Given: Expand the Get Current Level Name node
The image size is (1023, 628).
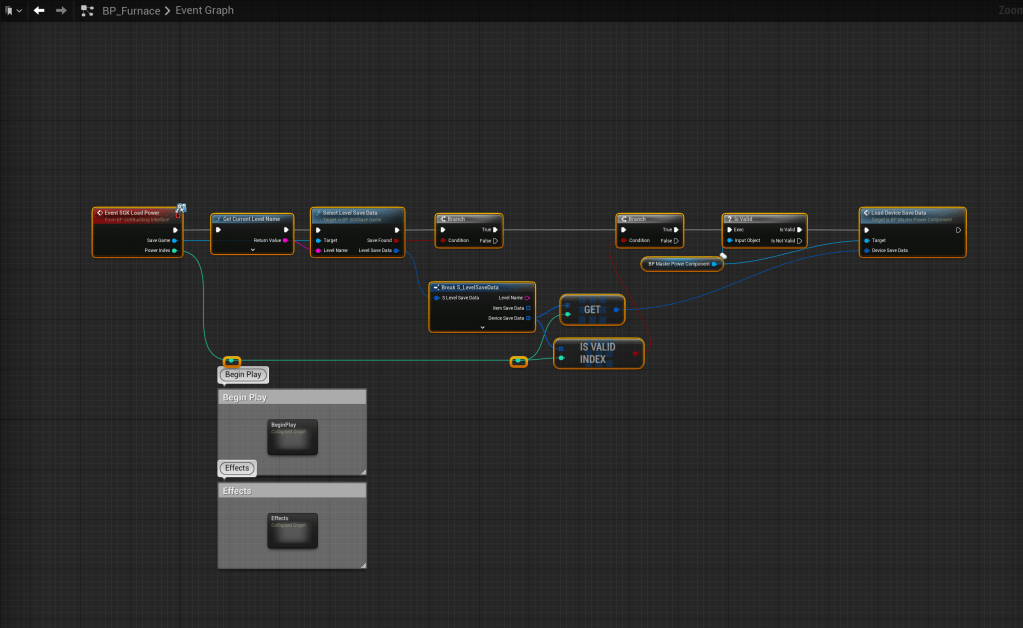Looking at the screenshot, I should click(x=252, y=250).
